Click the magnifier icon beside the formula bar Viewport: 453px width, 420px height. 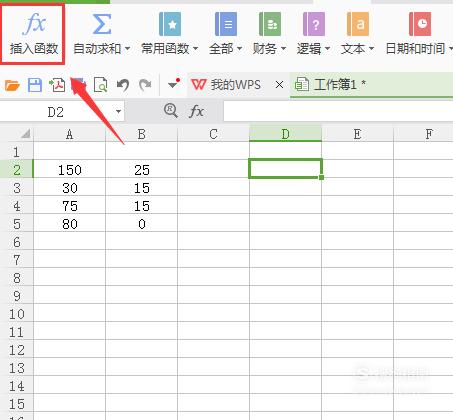(x=170, y=110)
